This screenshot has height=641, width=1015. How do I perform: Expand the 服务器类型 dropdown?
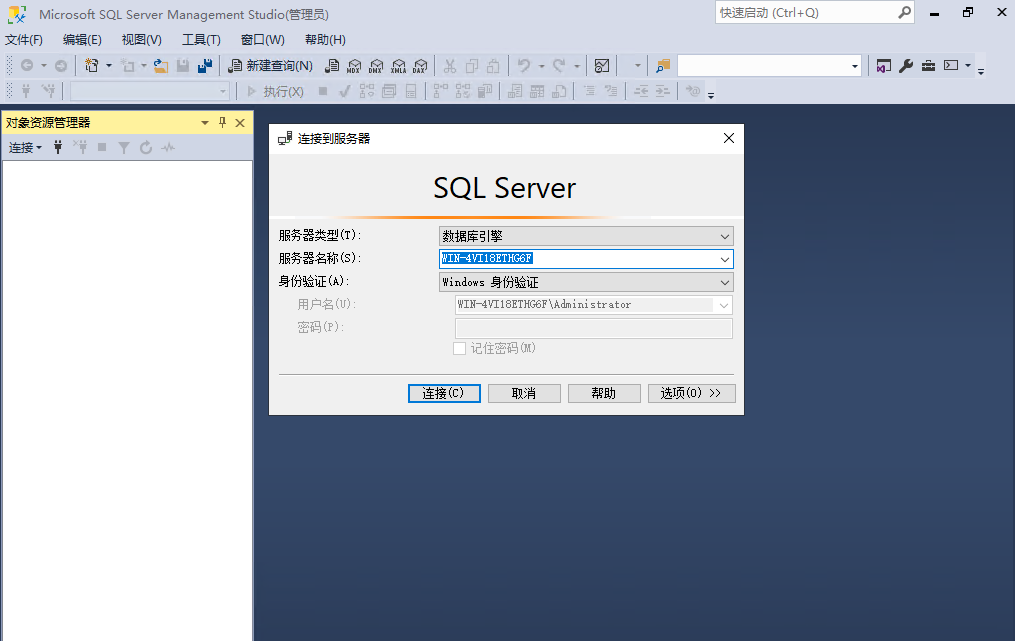click(x=725, y=236)
